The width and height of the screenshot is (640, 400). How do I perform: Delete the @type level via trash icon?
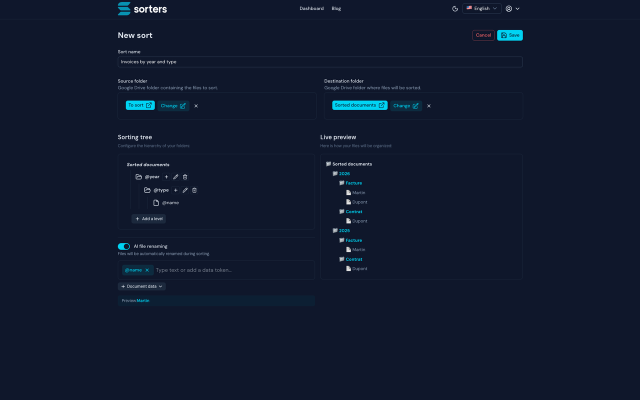pos(194,190)
